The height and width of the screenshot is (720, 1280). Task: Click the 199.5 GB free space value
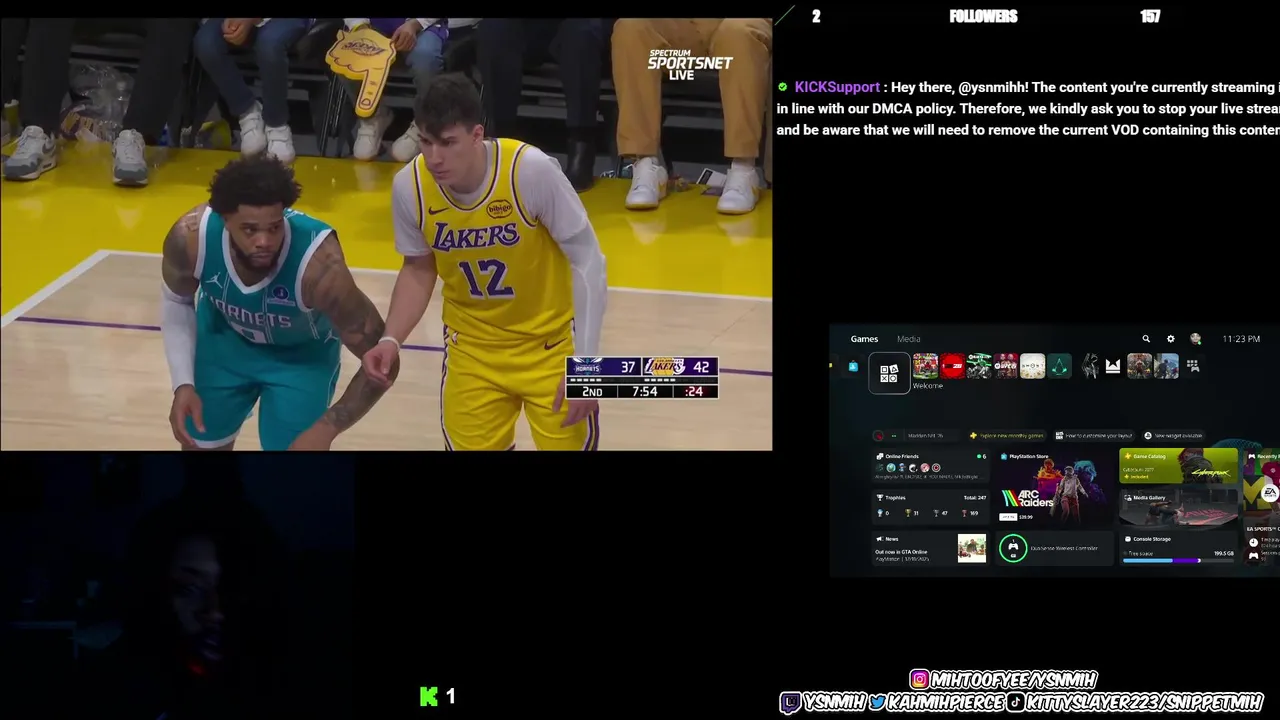tap(1223, 552)
